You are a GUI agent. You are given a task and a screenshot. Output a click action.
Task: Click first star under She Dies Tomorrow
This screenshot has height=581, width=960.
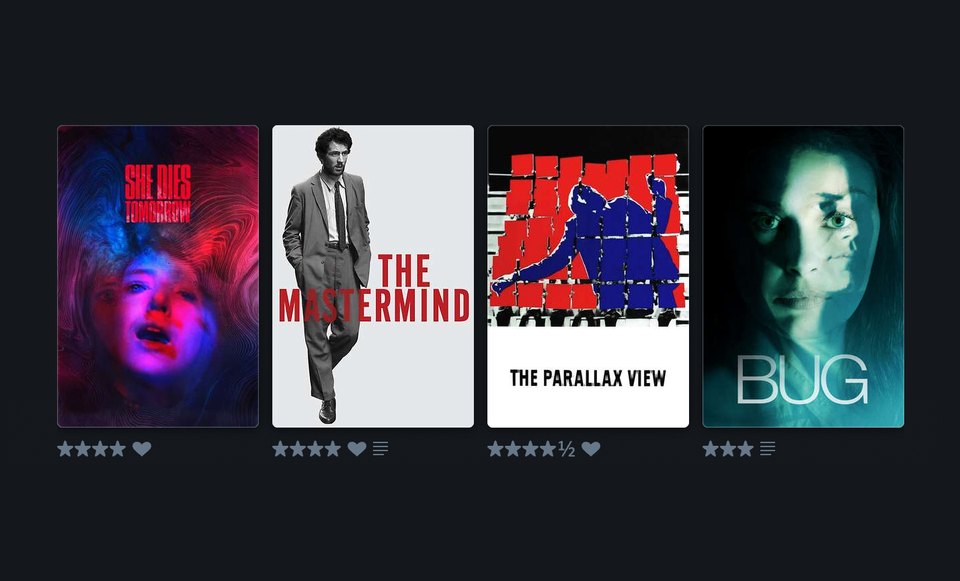tap(66, 449)
